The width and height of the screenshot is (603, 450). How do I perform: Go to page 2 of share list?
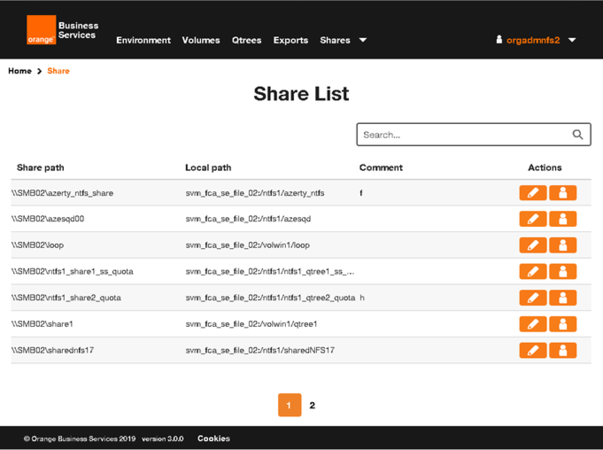312,405
